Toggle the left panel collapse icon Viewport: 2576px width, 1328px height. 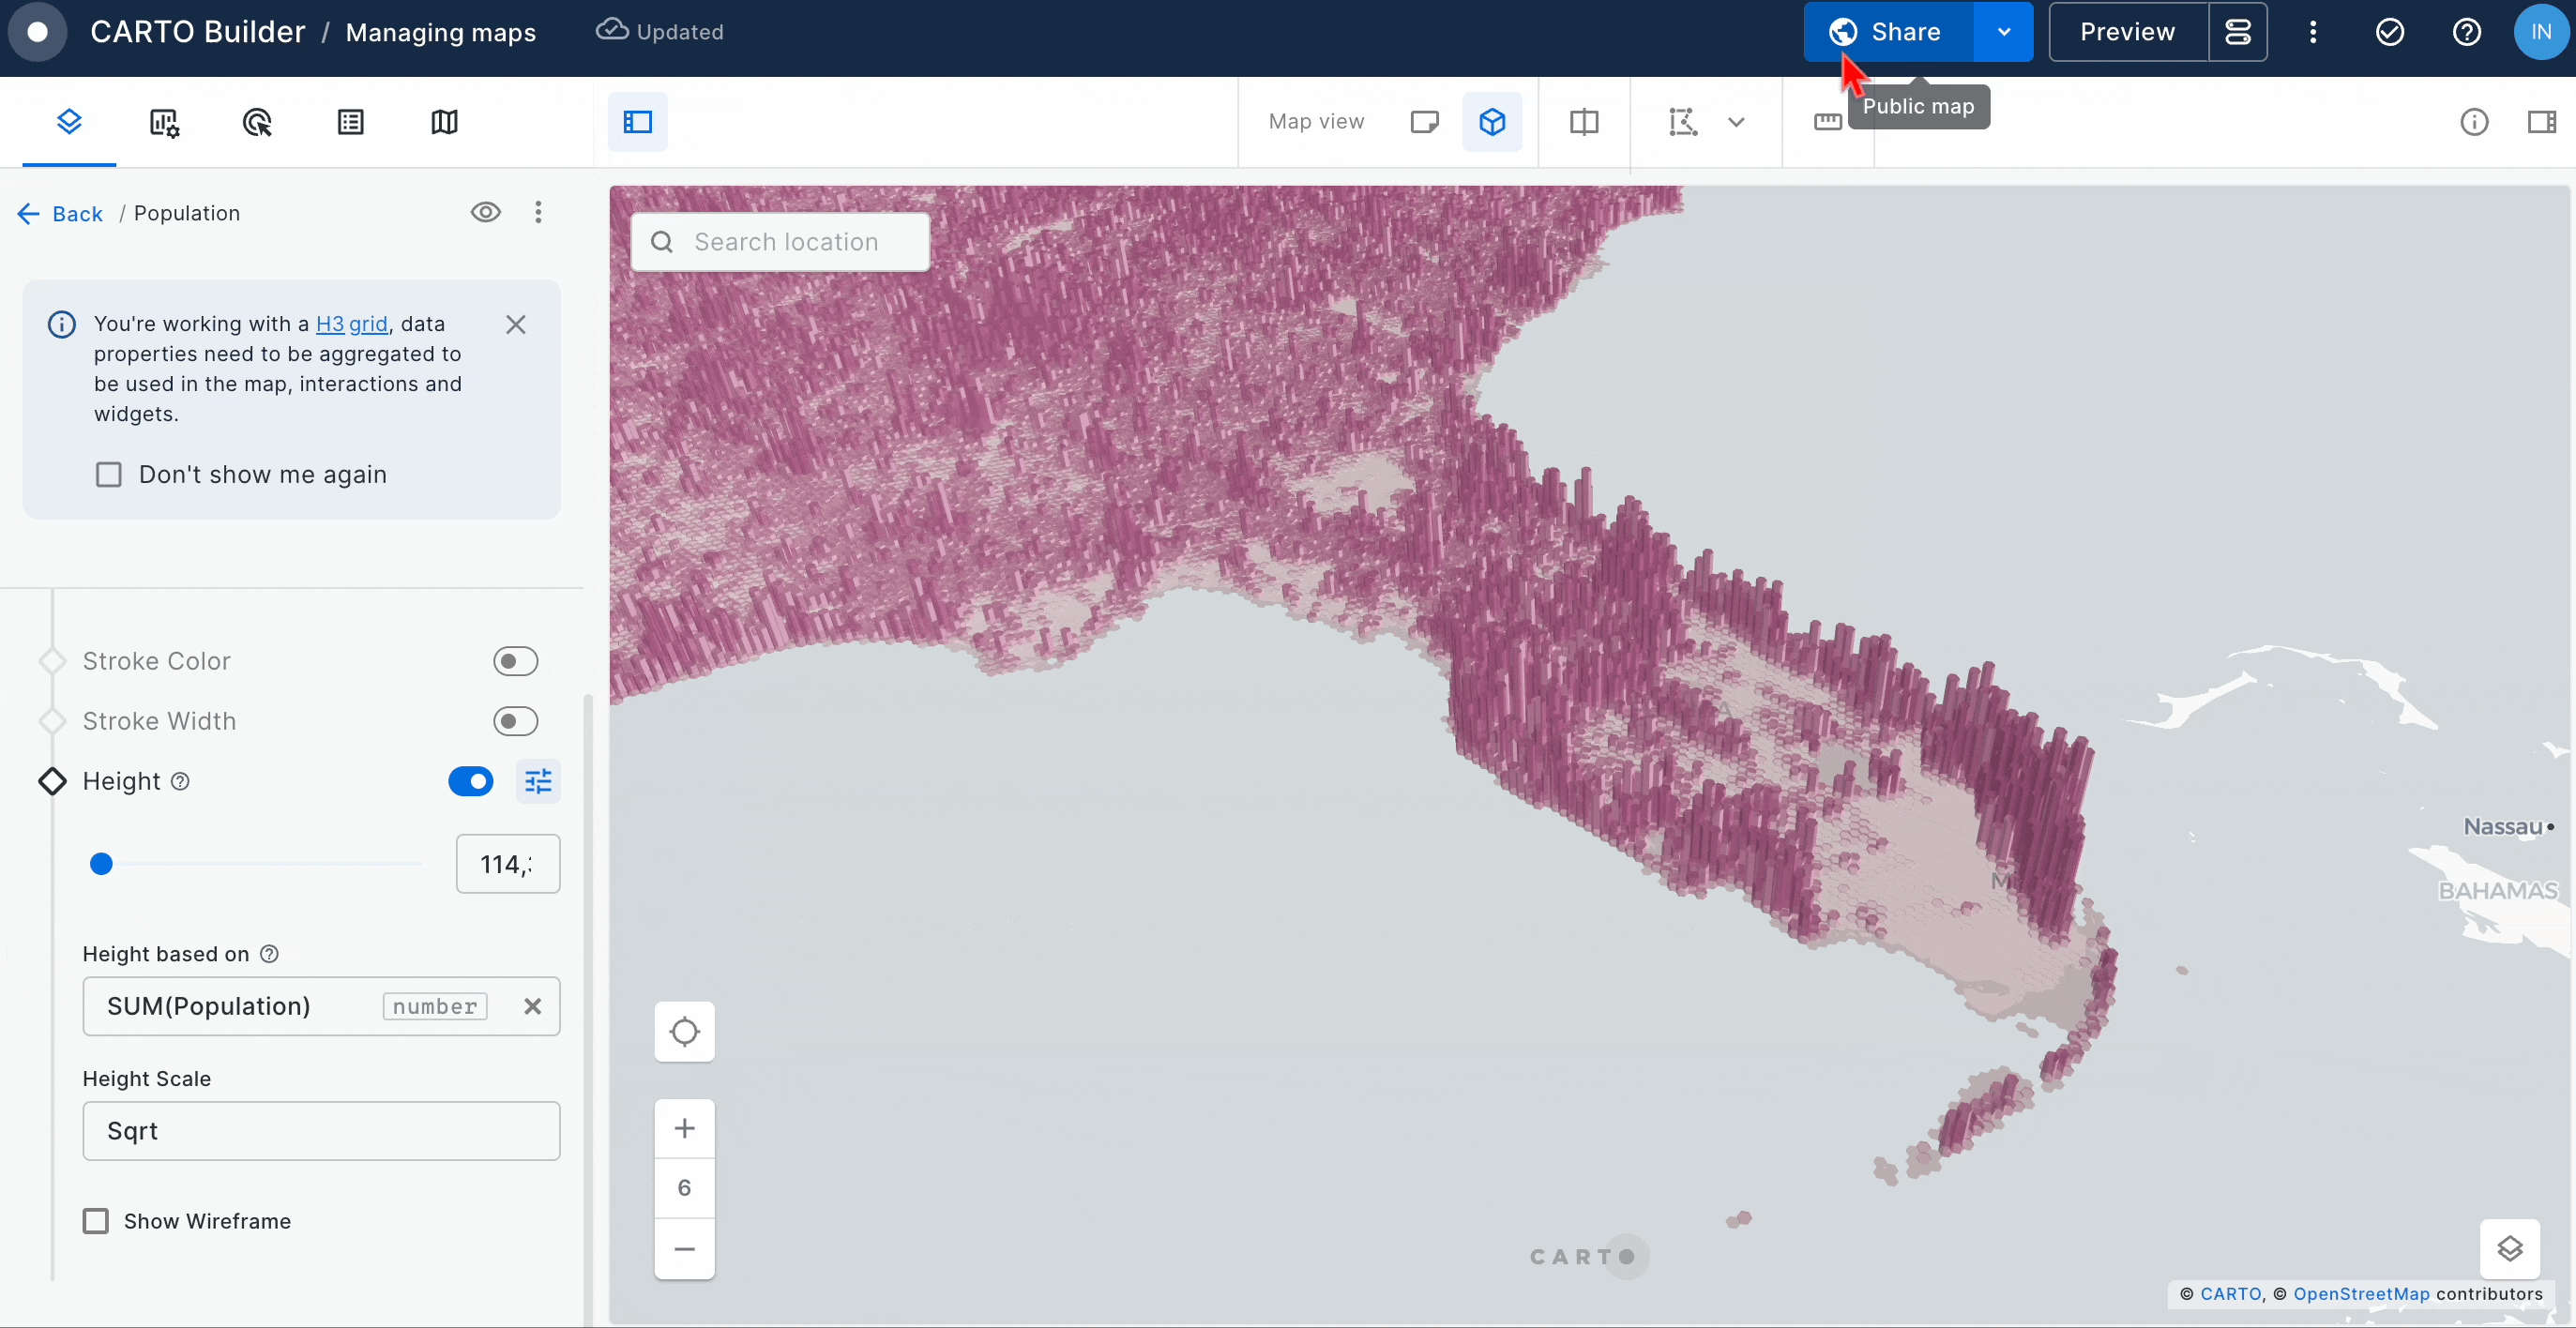click(x=638, y=122)
